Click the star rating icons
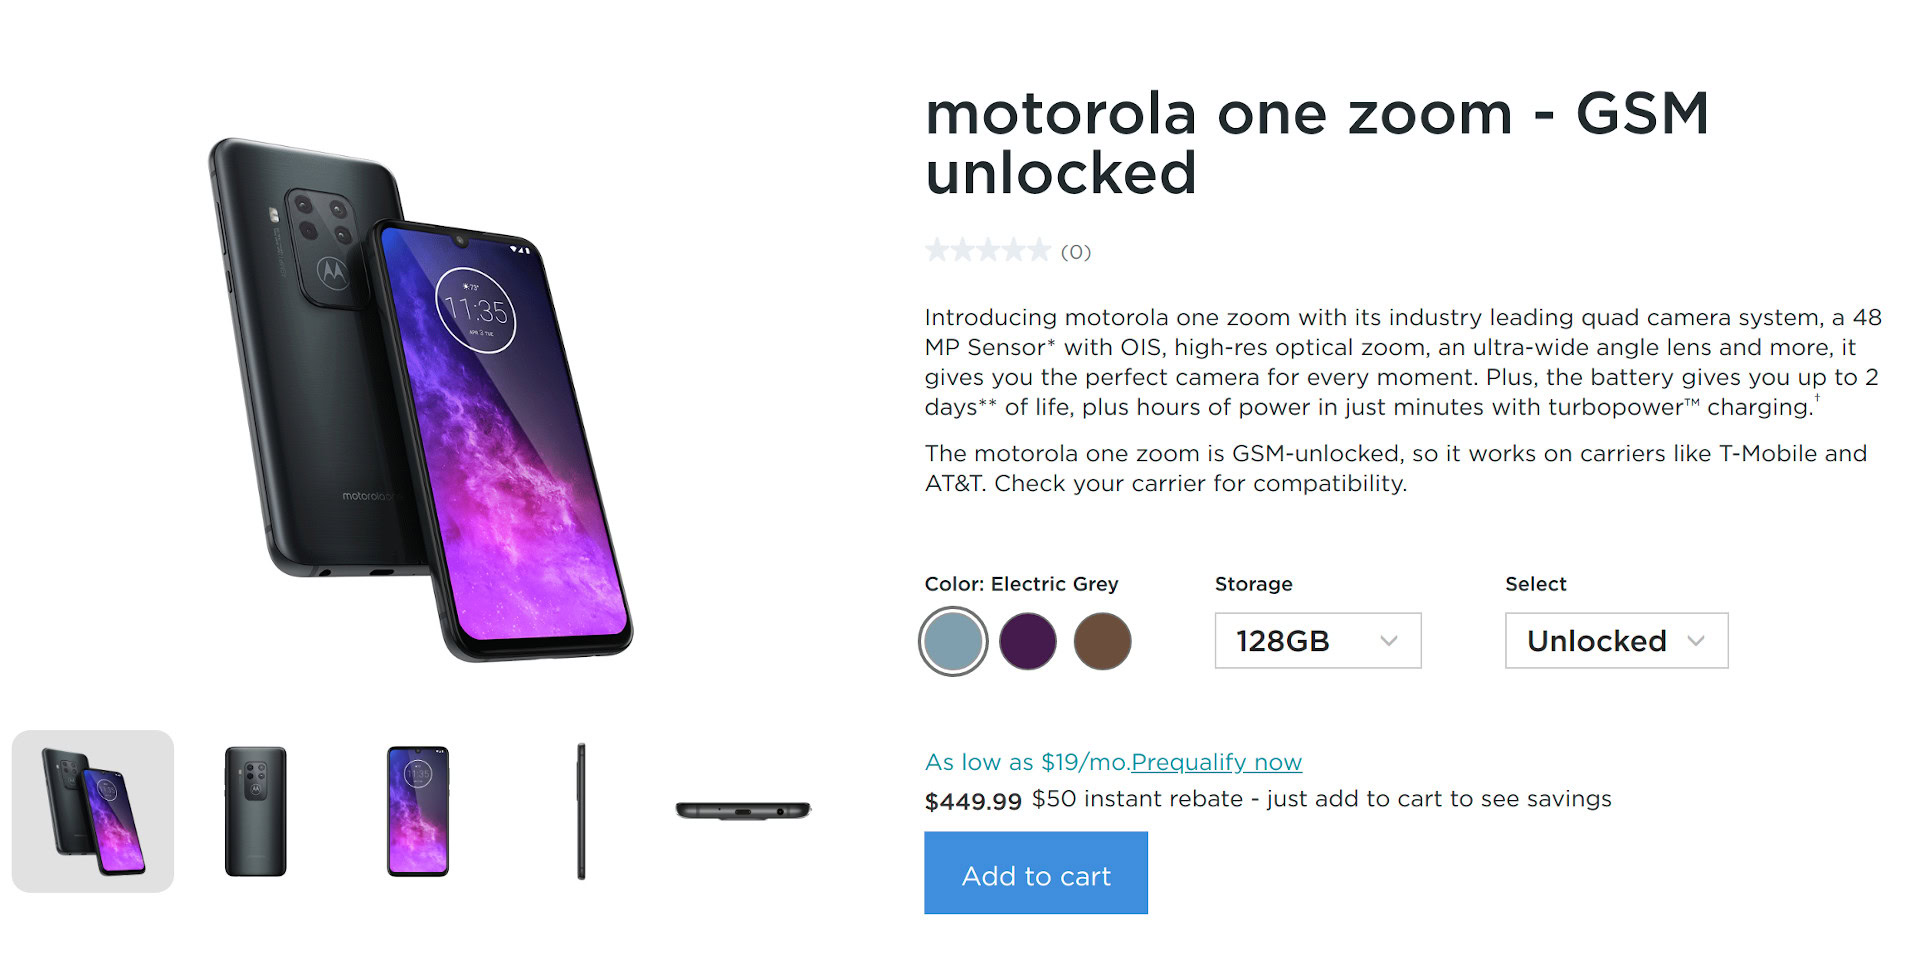Screen dimensions: 1920x960 point(987,251)
